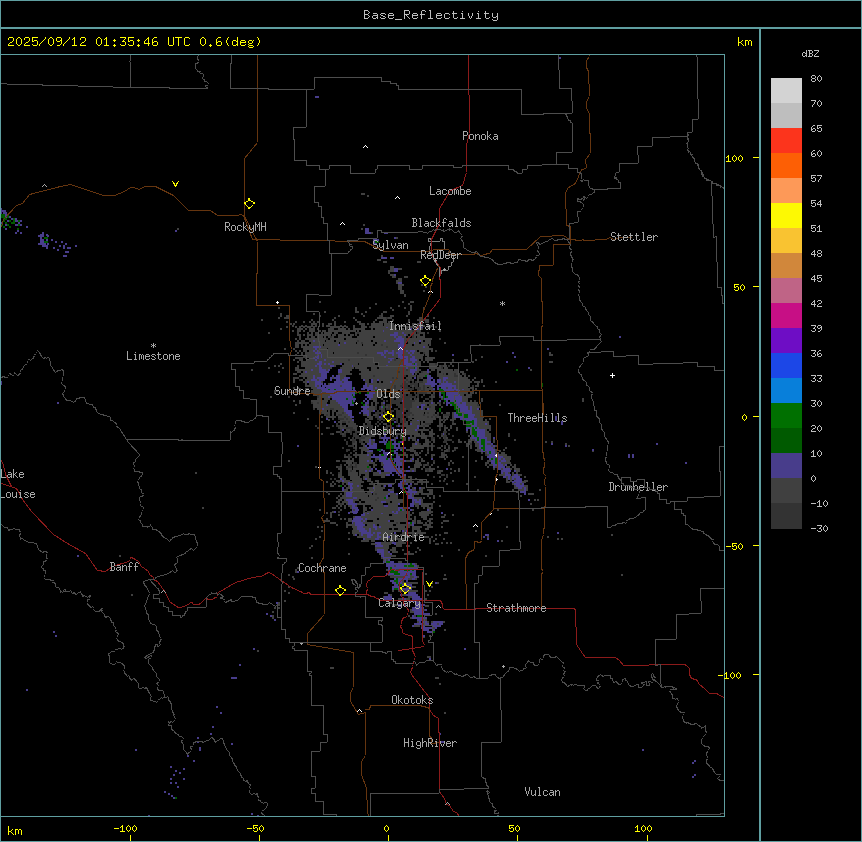Click the 100 km tick on right axis
Viewport: 862px width, 842px height.
pos(734,158)
